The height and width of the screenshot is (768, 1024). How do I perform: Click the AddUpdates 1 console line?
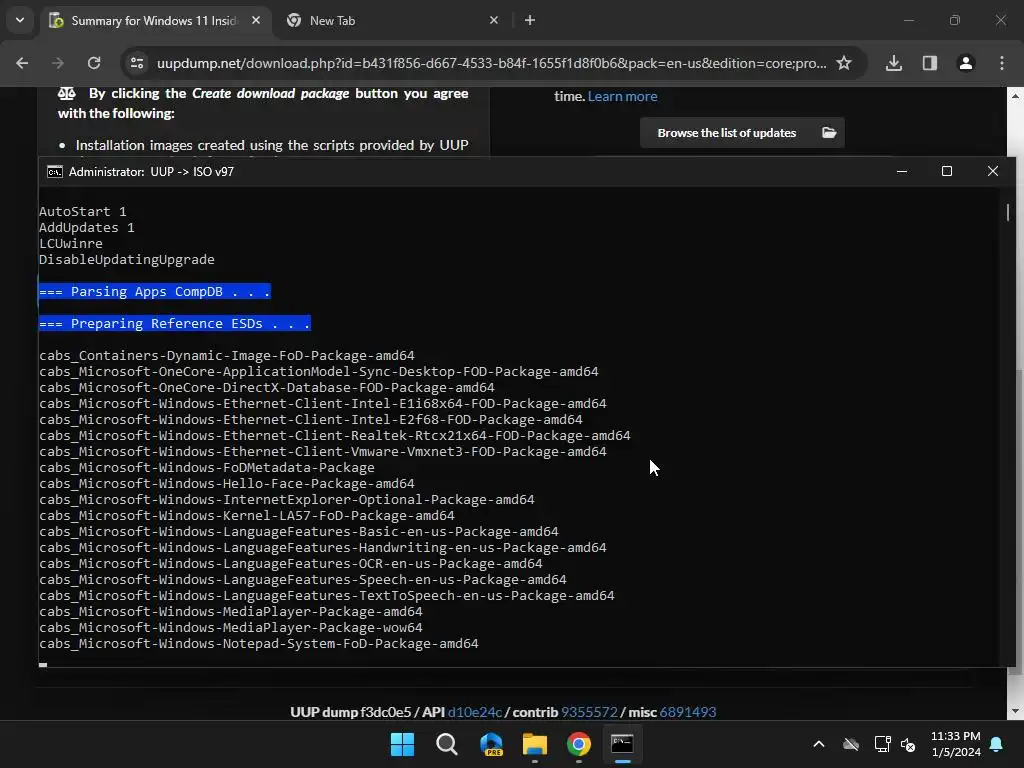87,227
